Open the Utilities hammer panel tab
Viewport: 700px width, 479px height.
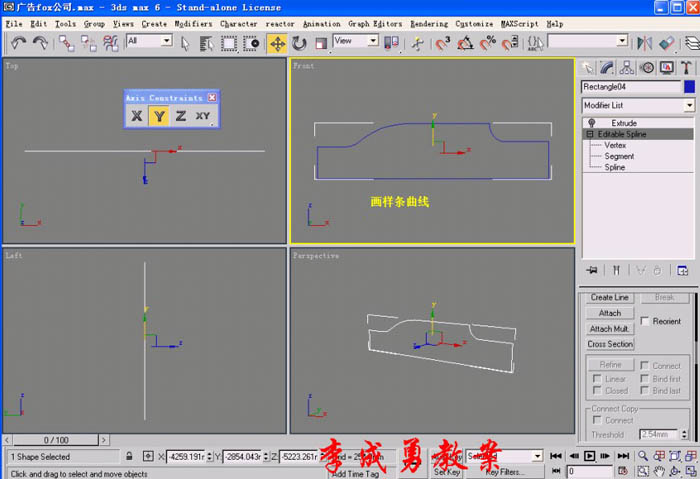pyautogui.click(x=686, y=68)
